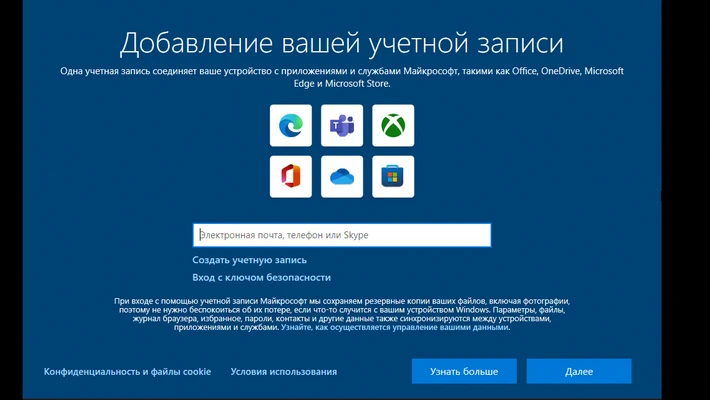
Task: Click the paragraph starting 'При входе с помощью'
Action: point(342,314)
